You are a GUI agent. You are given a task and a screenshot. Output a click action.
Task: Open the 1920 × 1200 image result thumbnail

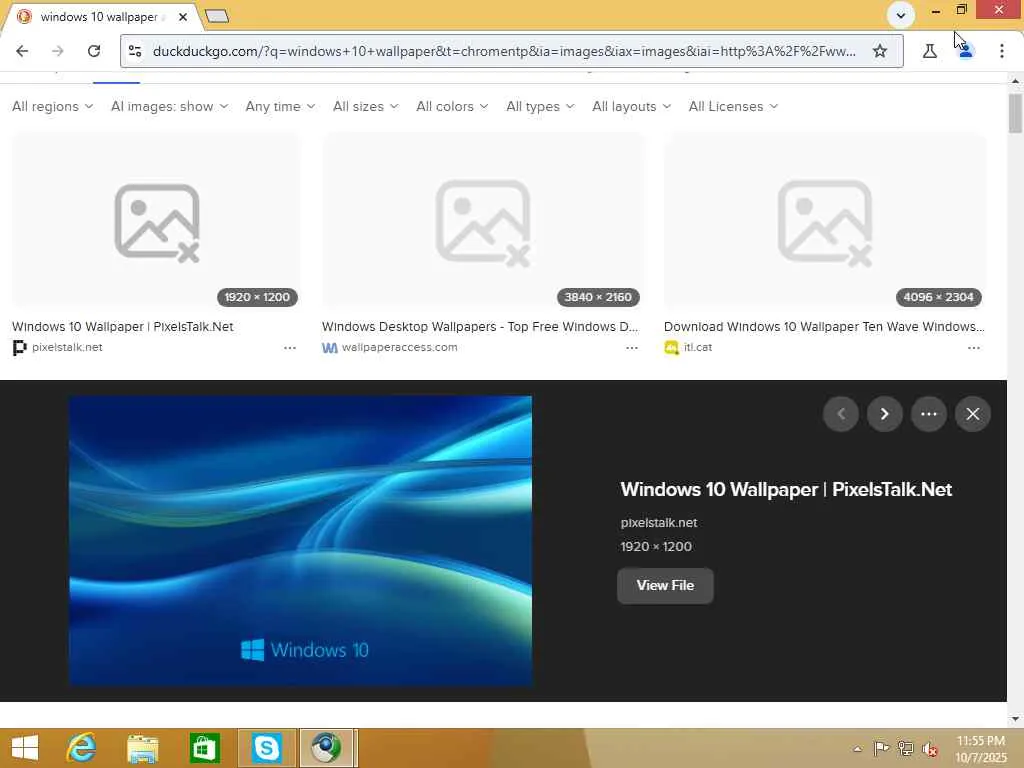pos(156,221)
